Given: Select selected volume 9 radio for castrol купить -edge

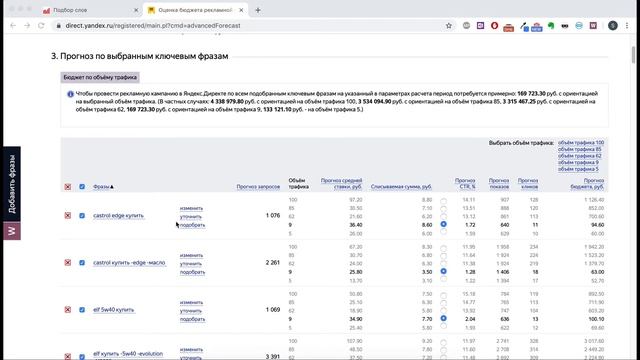Looking at the screenshot, I should pos(443,271).
